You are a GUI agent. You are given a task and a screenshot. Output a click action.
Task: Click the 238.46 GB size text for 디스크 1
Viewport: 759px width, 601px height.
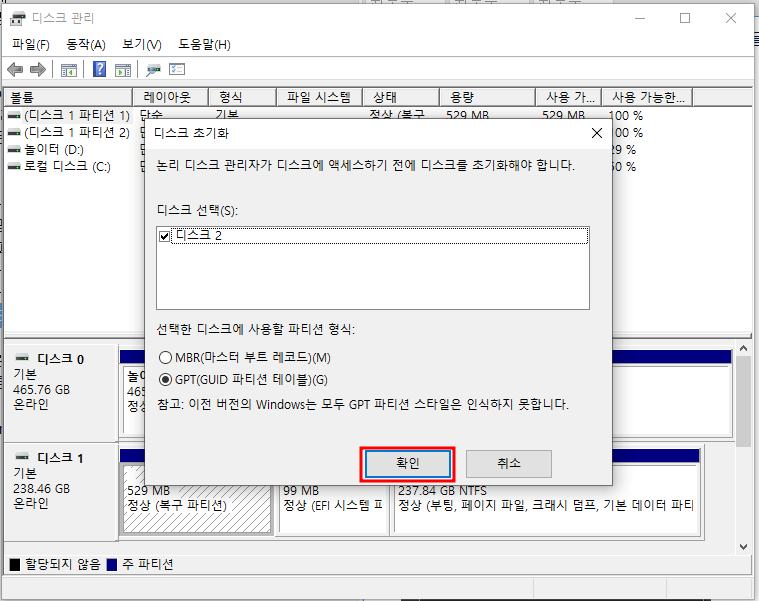42,489
